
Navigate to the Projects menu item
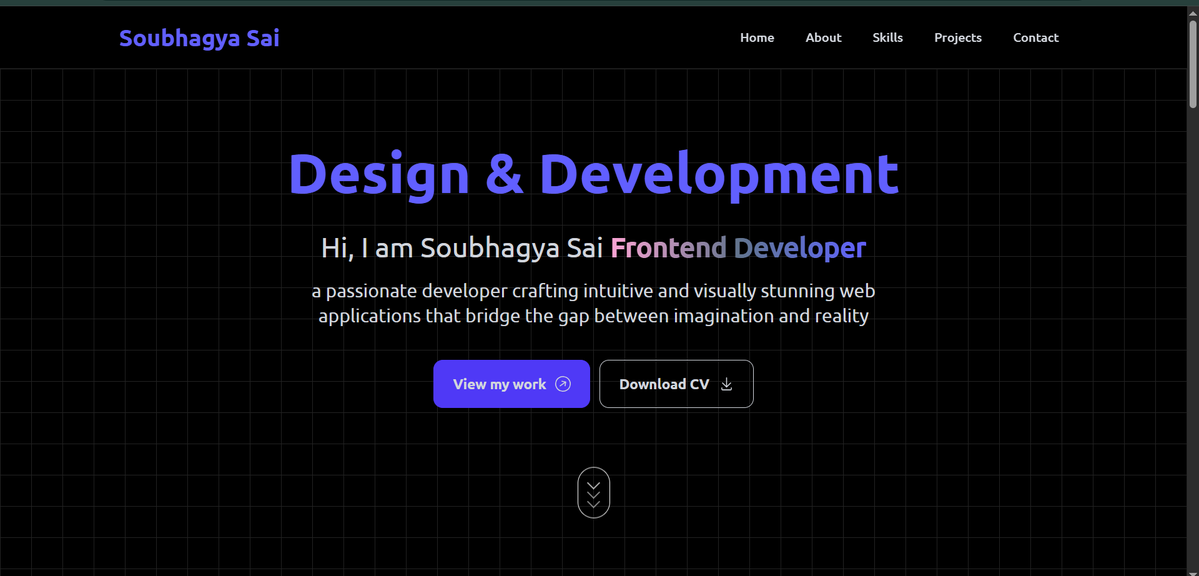(957, 37)
